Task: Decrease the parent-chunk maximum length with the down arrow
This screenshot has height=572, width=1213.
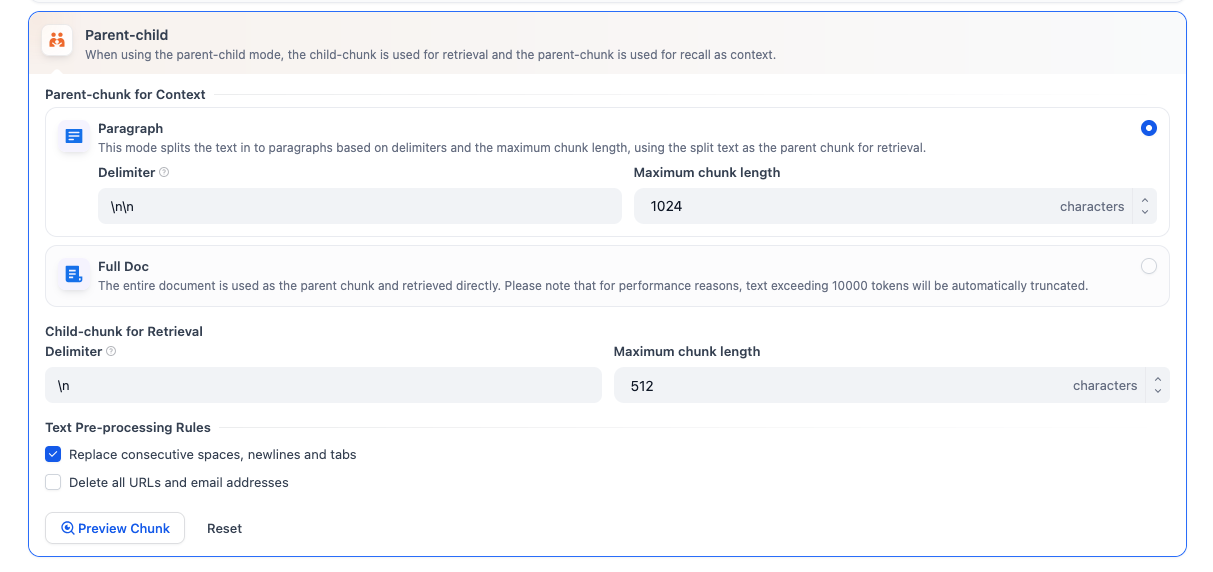Action: coord(1145,213)
